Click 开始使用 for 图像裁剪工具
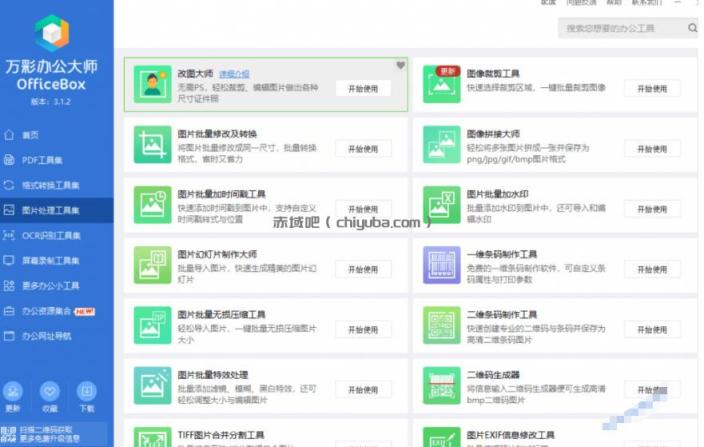The image size is (704, 447). (x=652, y=89)
